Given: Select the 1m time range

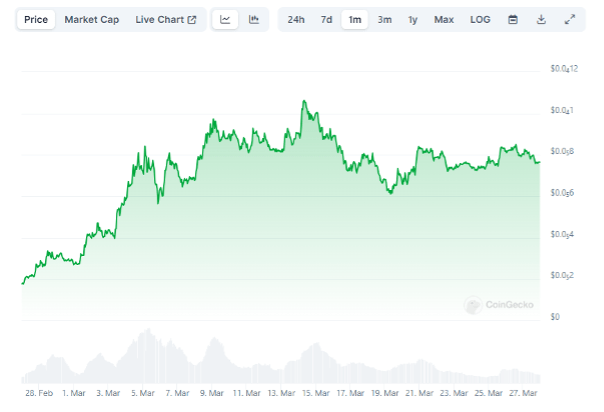Looking at the screenshot, I should [x=355, y=19].
